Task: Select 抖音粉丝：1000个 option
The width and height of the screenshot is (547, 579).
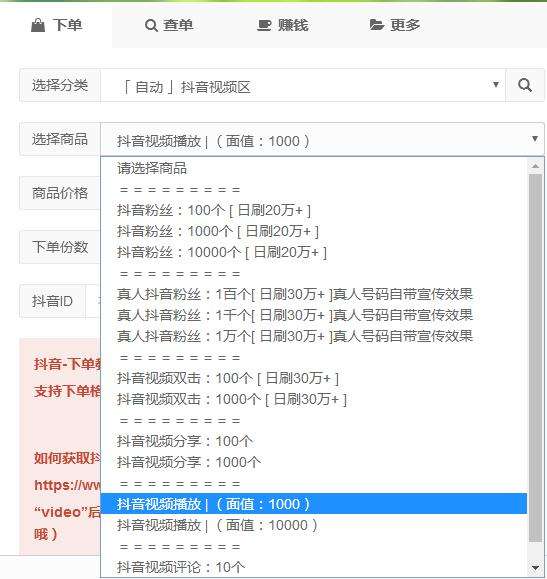Action: coord(314,231)
